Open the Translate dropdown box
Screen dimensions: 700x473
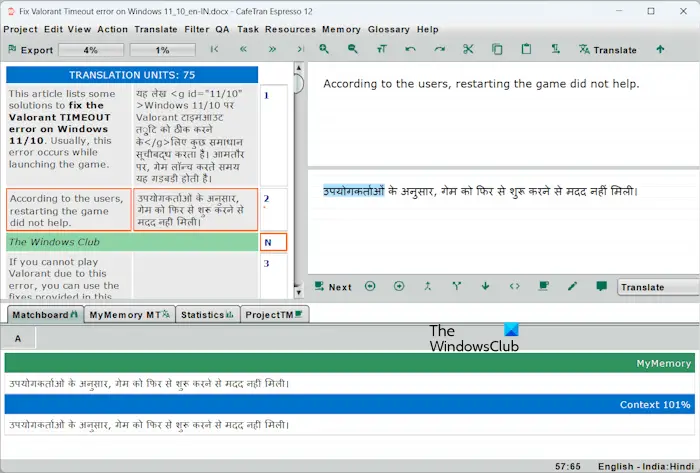coord(658,287)
